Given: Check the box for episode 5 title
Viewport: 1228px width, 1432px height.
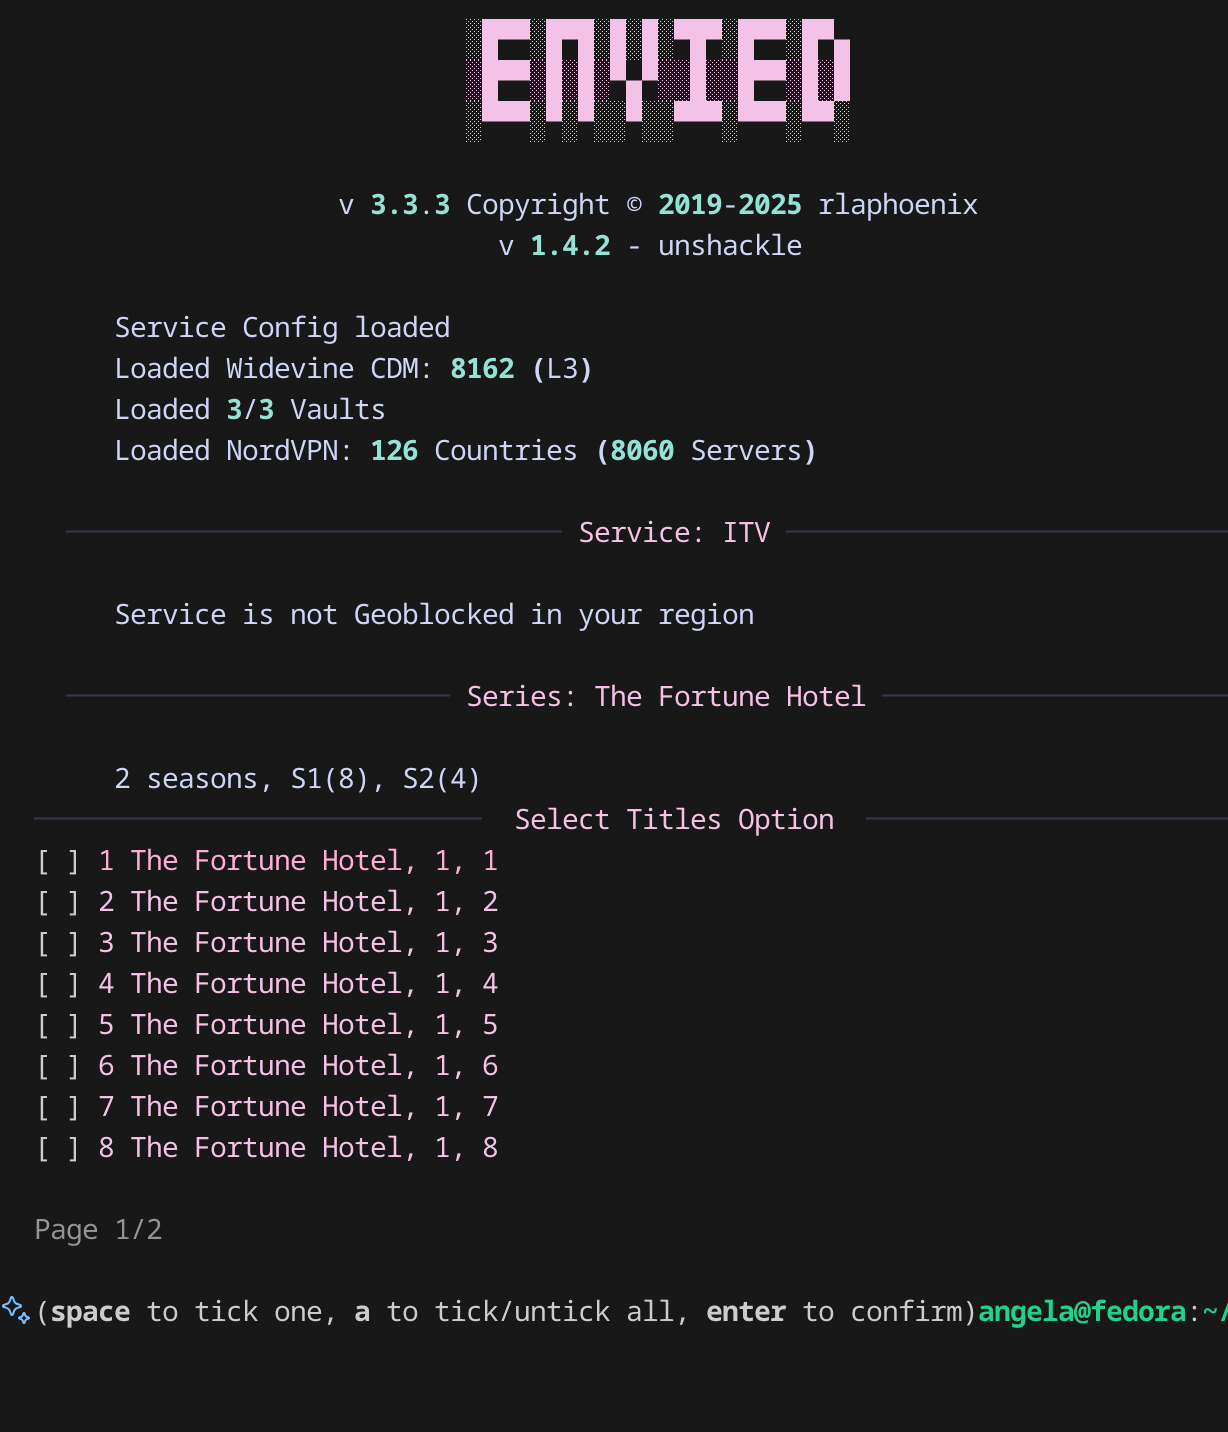Looking at the screenshot, I should (58, 1026).
